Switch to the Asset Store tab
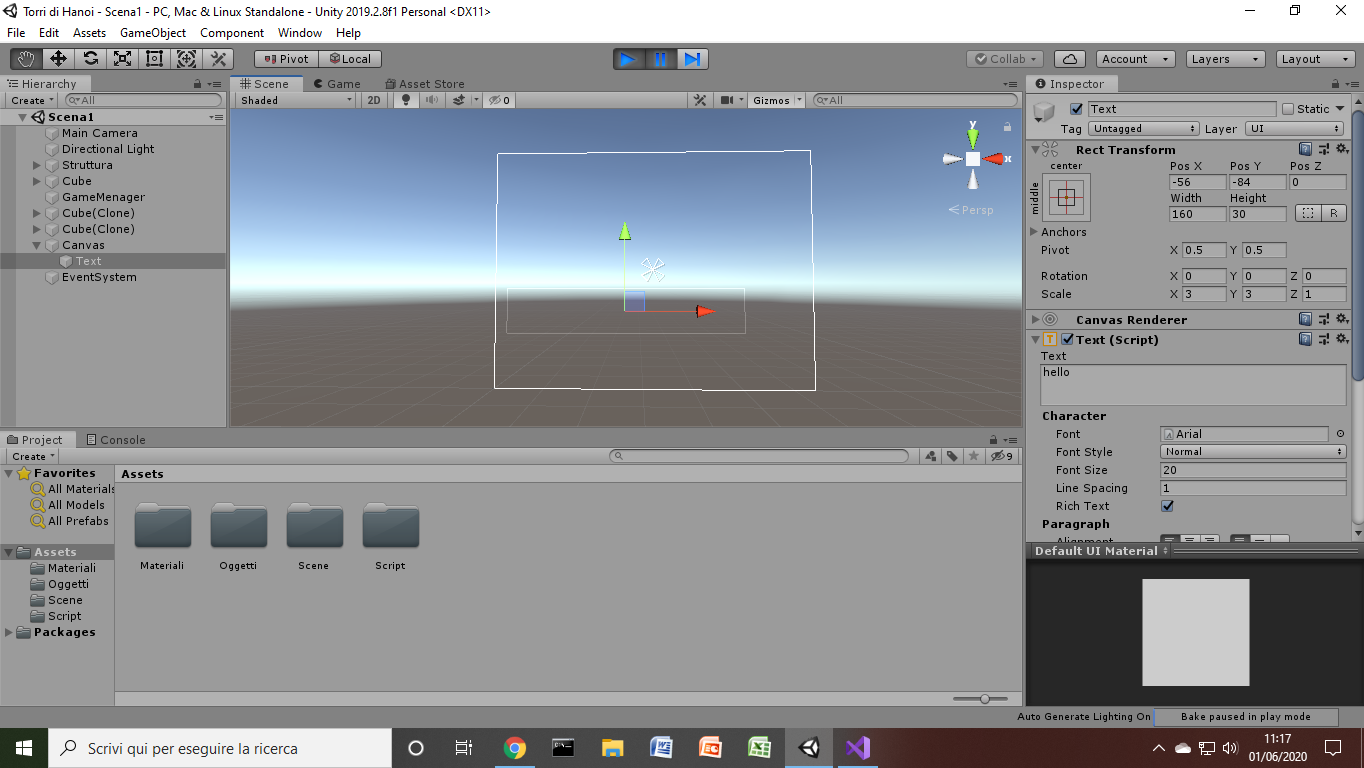This screenshot has width=1364, height=768. point(424,84)
